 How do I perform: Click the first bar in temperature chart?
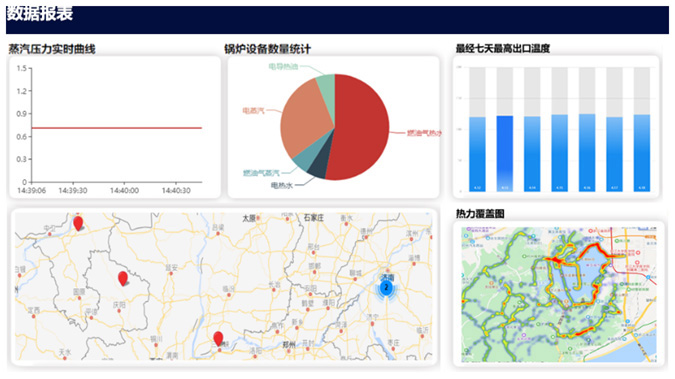[477, 154]
